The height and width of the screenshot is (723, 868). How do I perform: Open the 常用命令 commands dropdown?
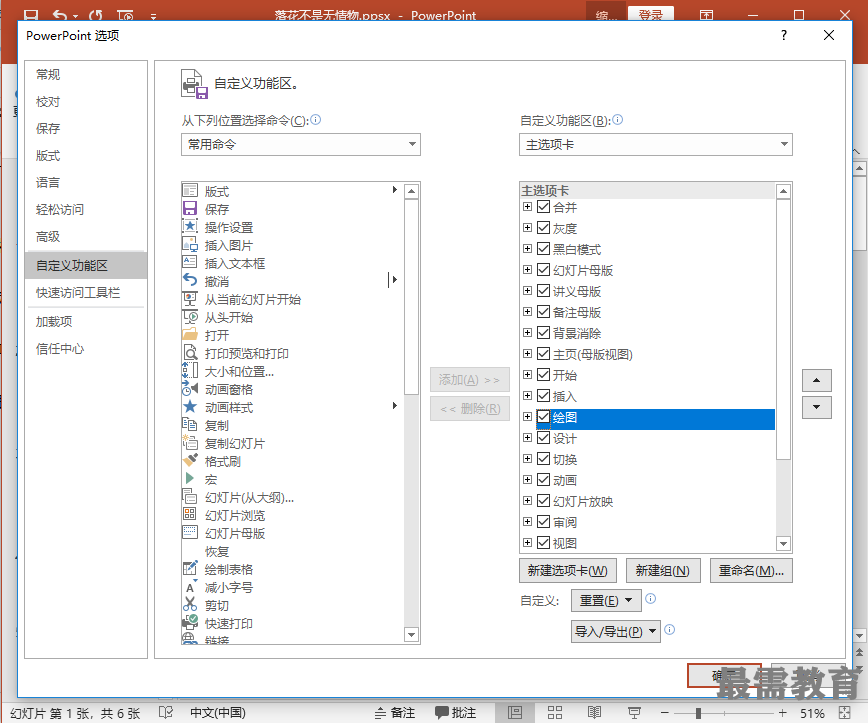click(301, 144)
